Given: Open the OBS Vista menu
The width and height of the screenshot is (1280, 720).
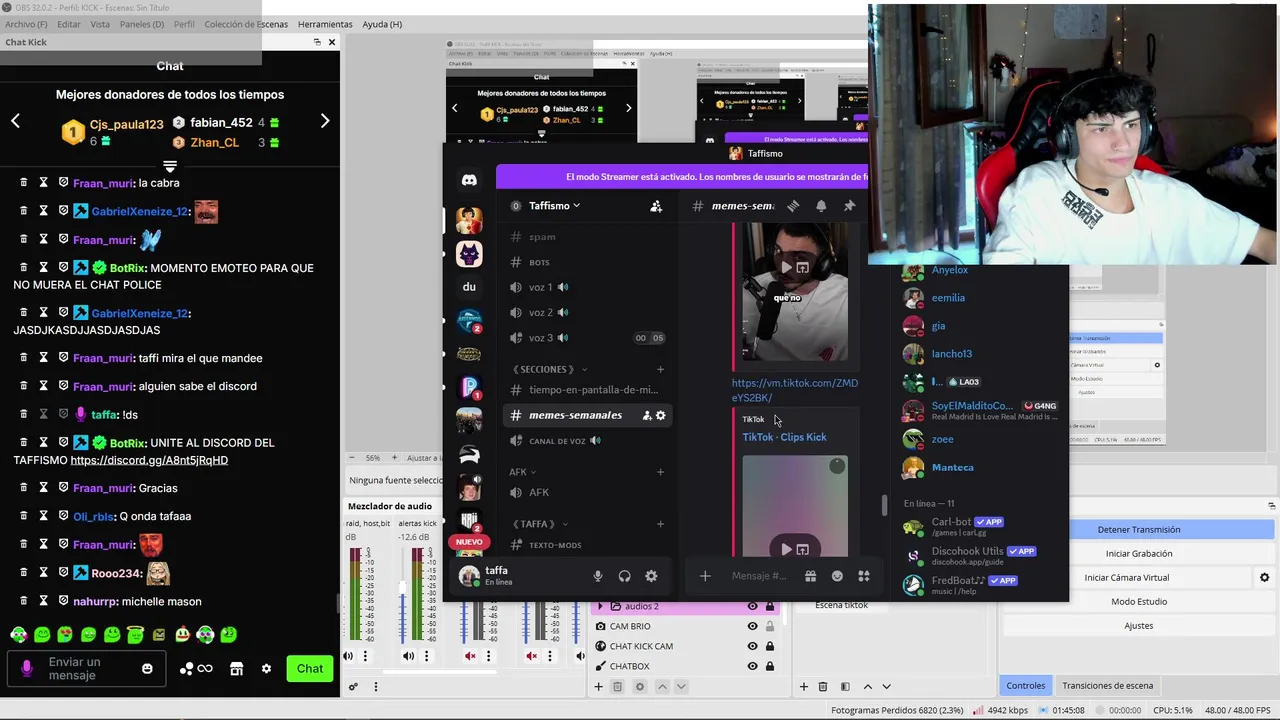Looking at the screenshot, I should (x=100, y=24).
